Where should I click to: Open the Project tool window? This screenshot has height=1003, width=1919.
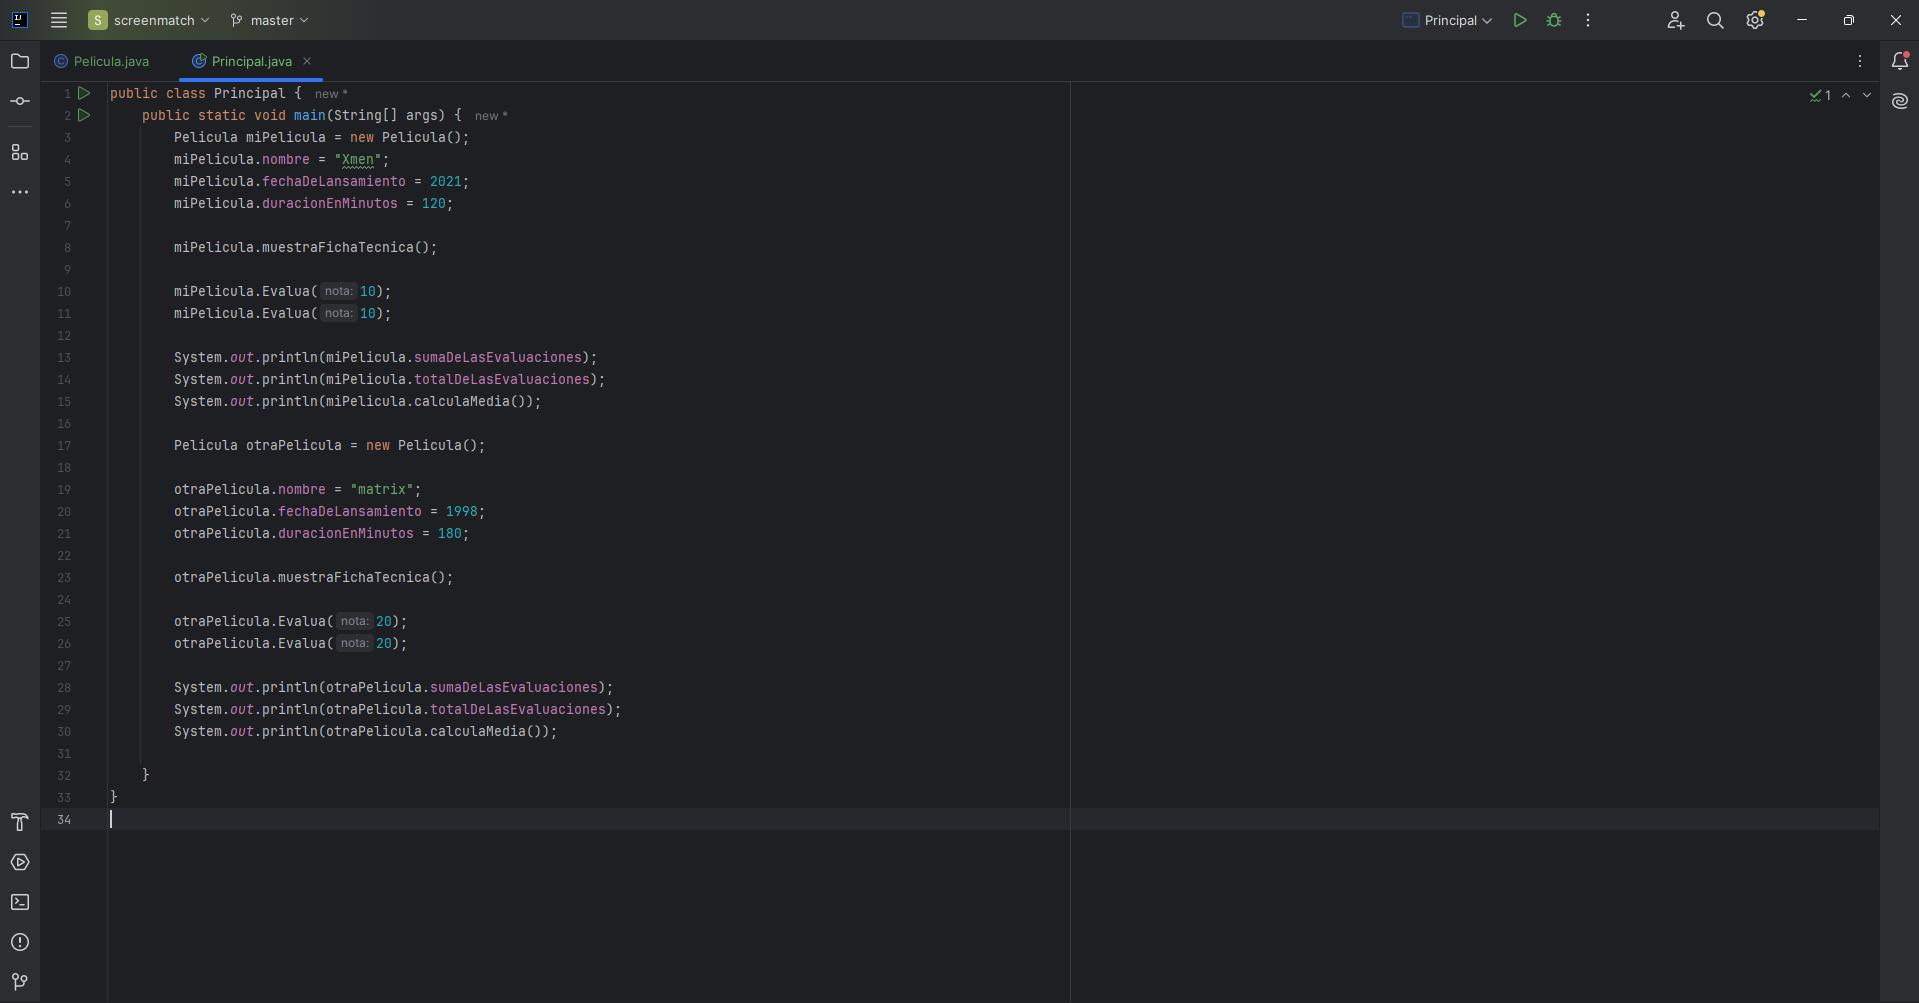point(20,62)
